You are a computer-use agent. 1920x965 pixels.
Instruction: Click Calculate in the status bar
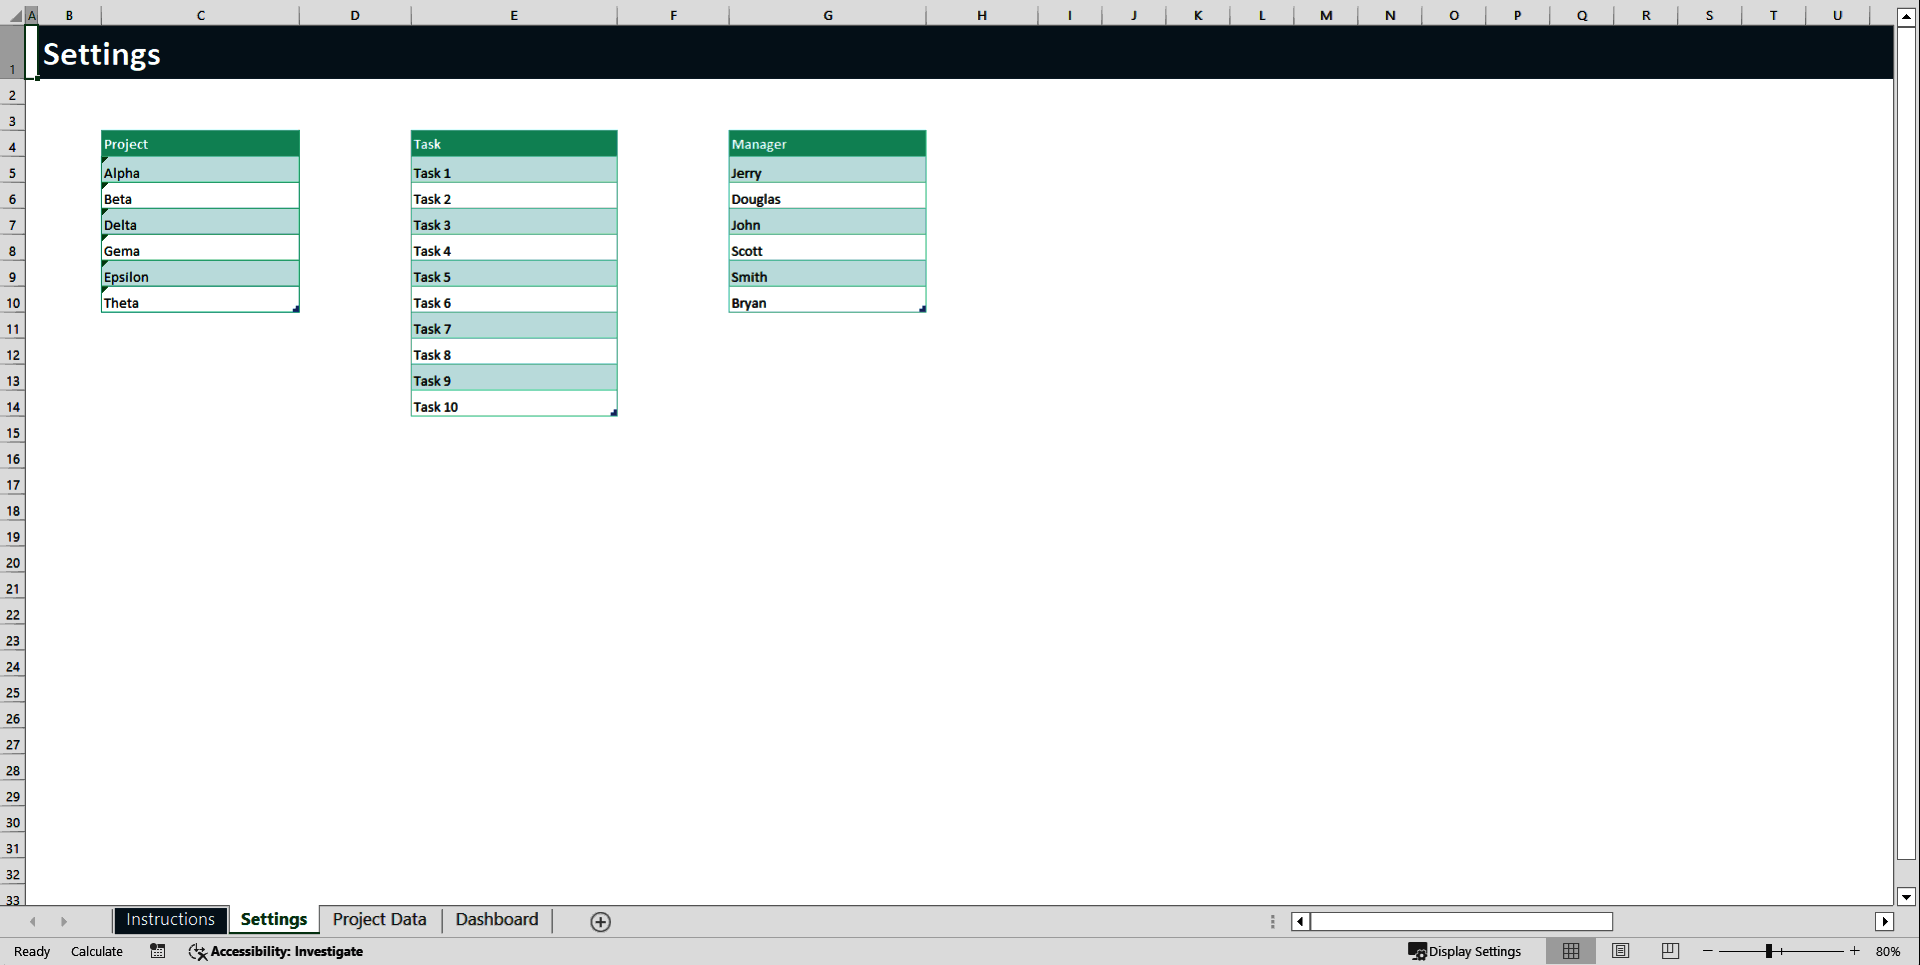97,951
